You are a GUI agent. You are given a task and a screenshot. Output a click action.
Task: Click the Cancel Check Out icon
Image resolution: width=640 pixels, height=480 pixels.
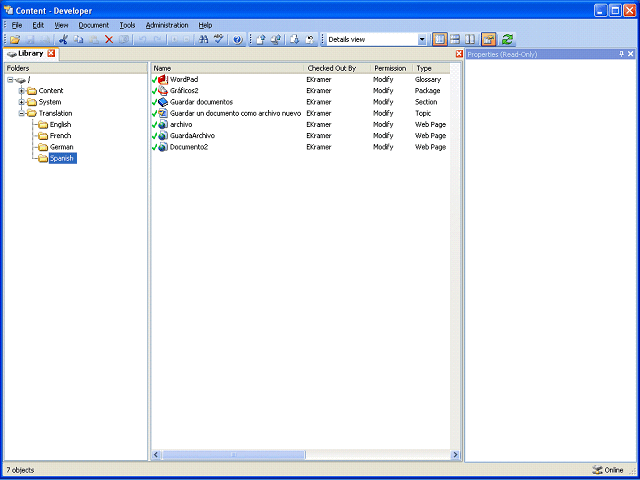click(310, 40)
